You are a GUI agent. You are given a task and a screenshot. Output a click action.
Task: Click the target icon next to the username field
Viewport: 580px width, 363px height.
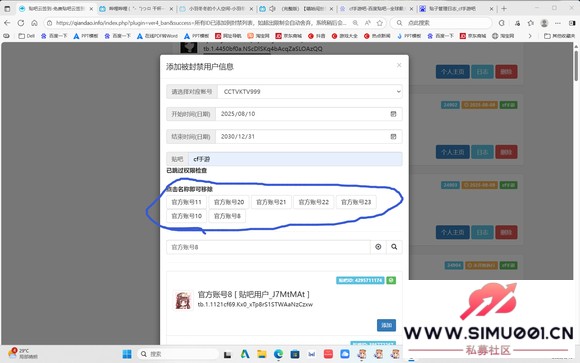click(378, 247)
